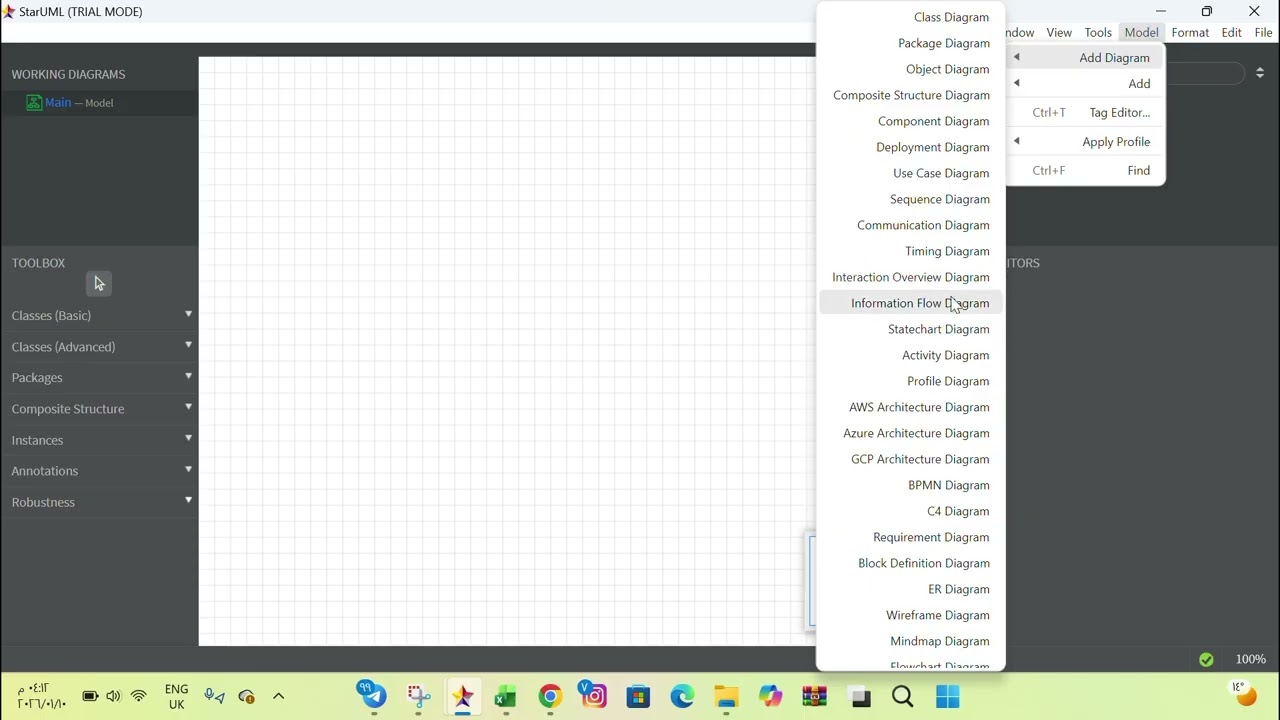Choose Find from Model menu
The image size is (1280, 720).
pos(1085,171)
